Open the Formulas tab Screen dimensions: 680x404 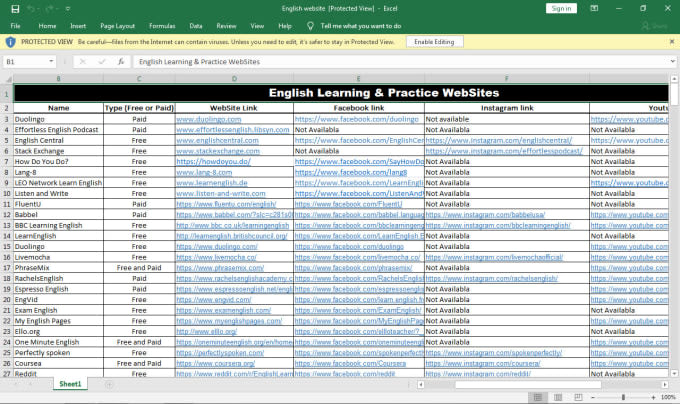(162, 26)
